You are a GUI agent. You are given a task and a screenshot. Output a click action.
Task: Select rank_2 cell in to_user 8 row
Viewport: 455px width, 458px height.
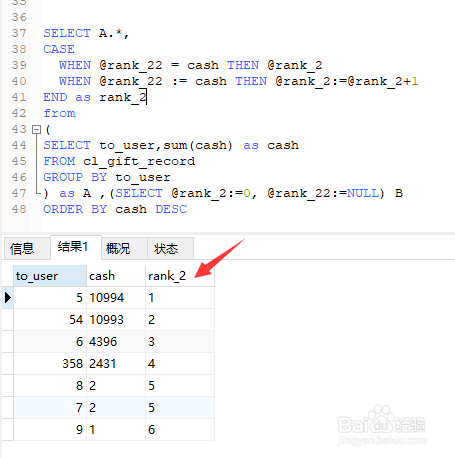click(x=180, y=386)
